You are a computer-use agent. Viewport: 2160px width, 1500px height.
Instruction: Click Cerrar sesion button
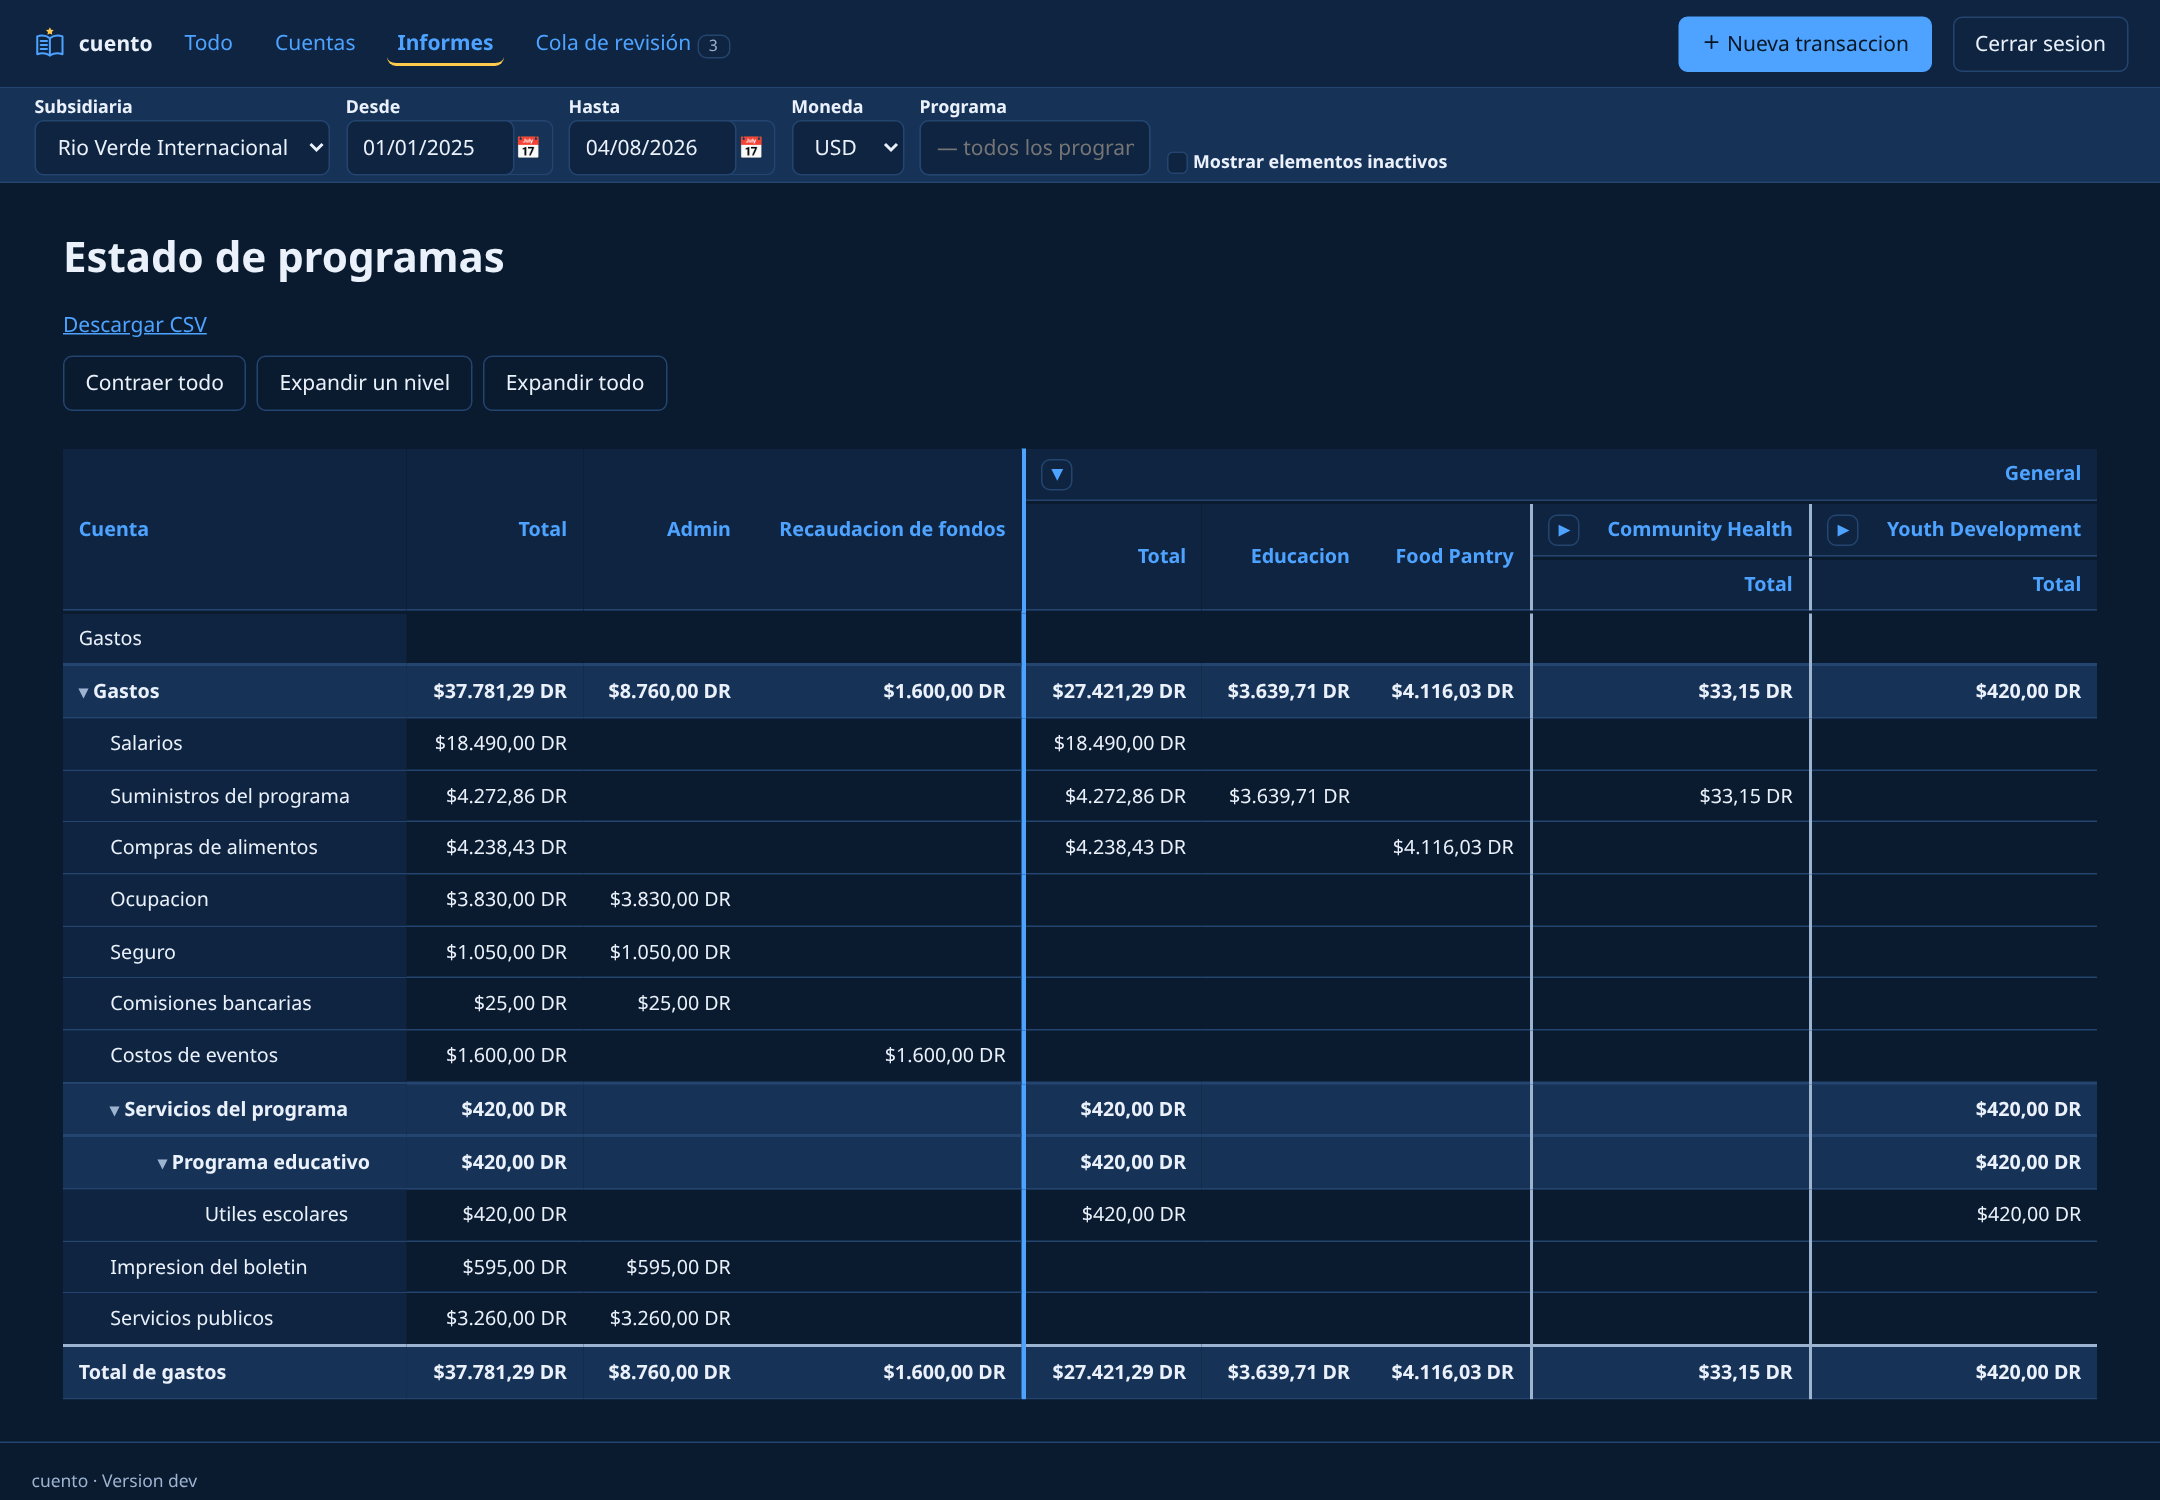(x=2040, y=44)
